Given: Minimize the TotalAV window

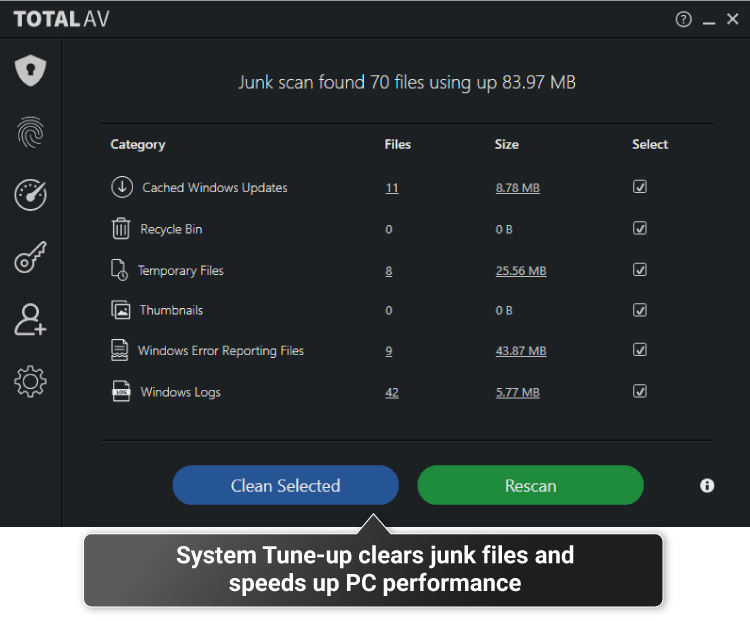Looking at the screenshot, I should tap(709, 22).
